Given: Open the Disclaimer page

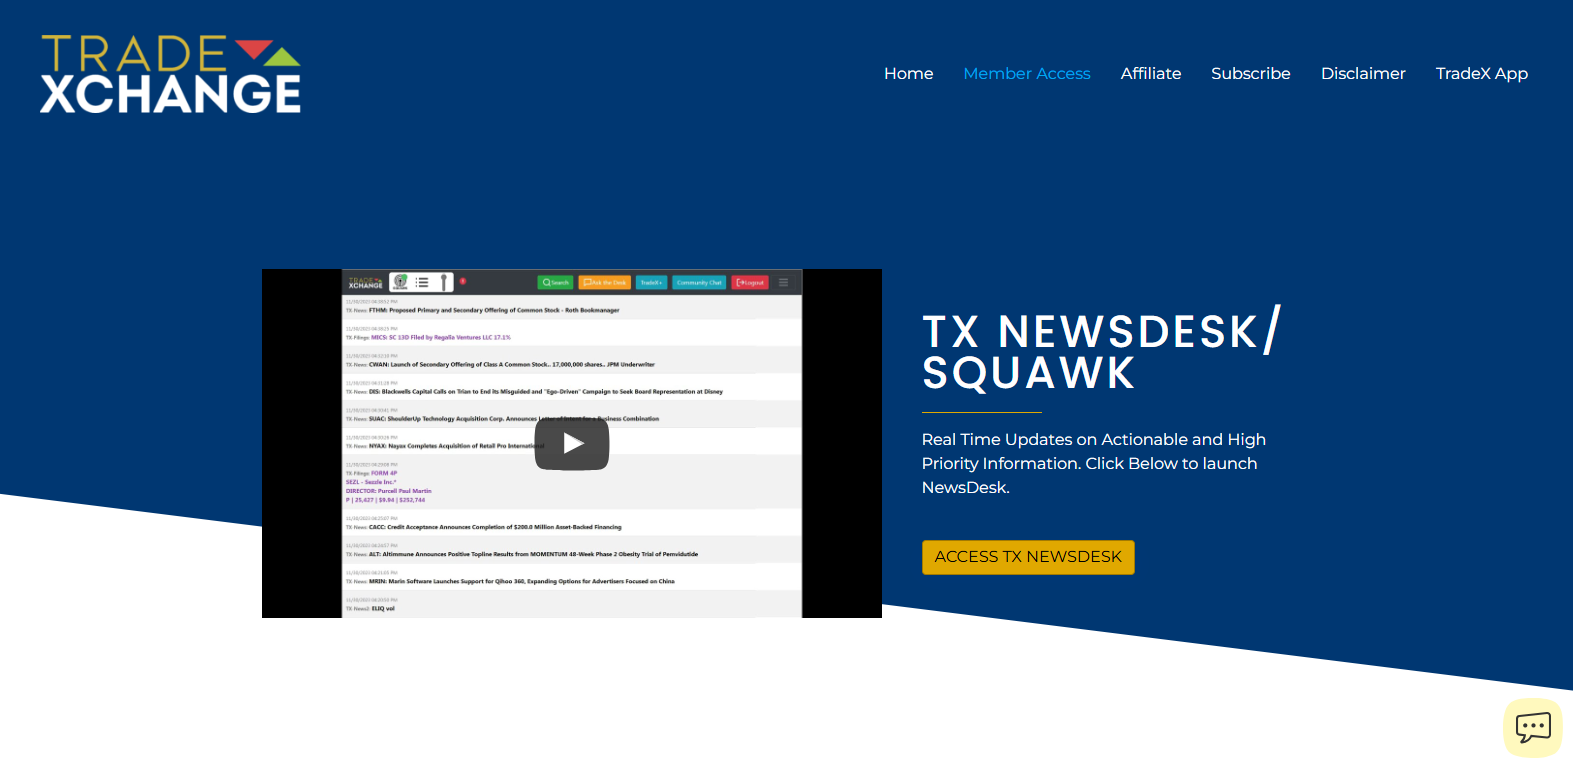Looking at the screenshot, I should (1363, 74).
